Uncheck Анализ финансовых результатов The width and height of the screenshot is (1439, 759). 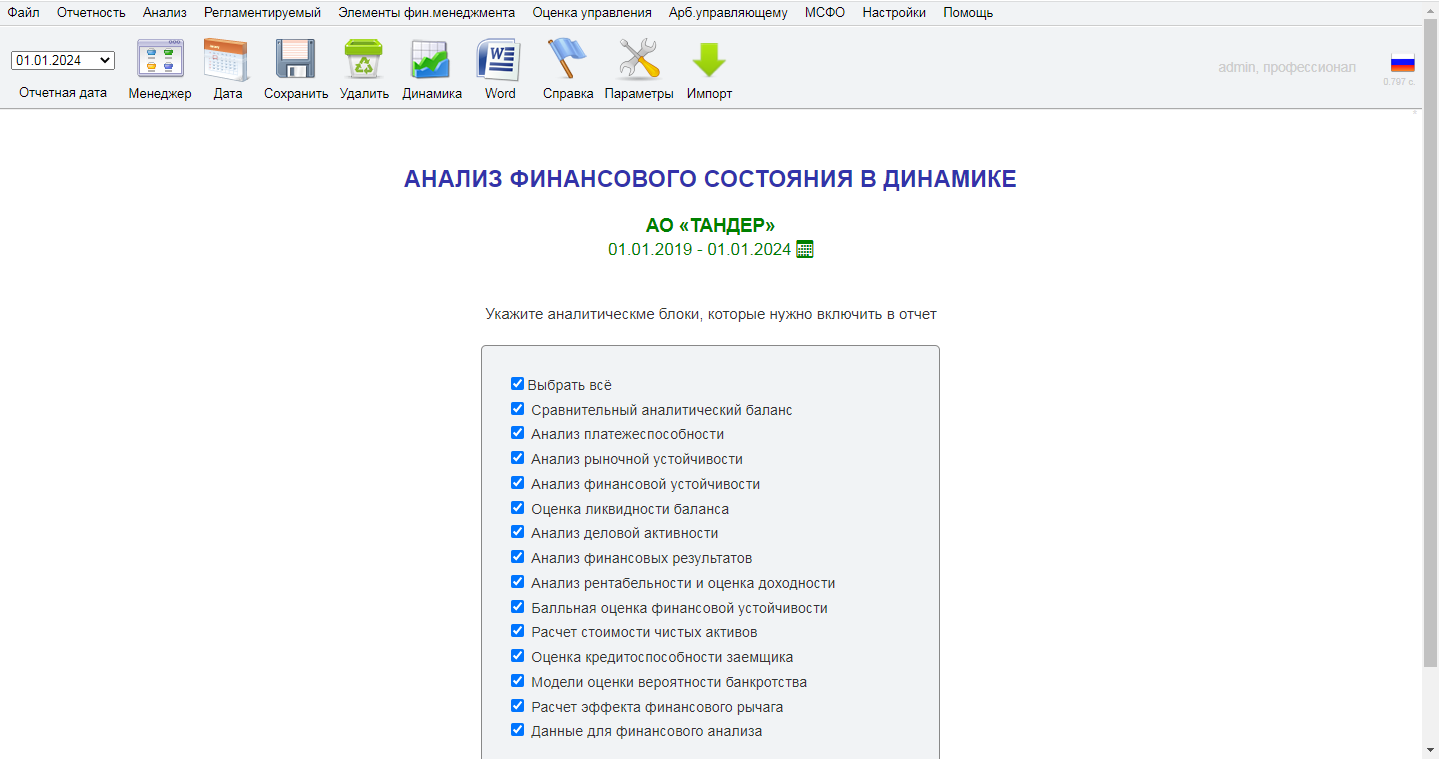[x=517, y=557]
